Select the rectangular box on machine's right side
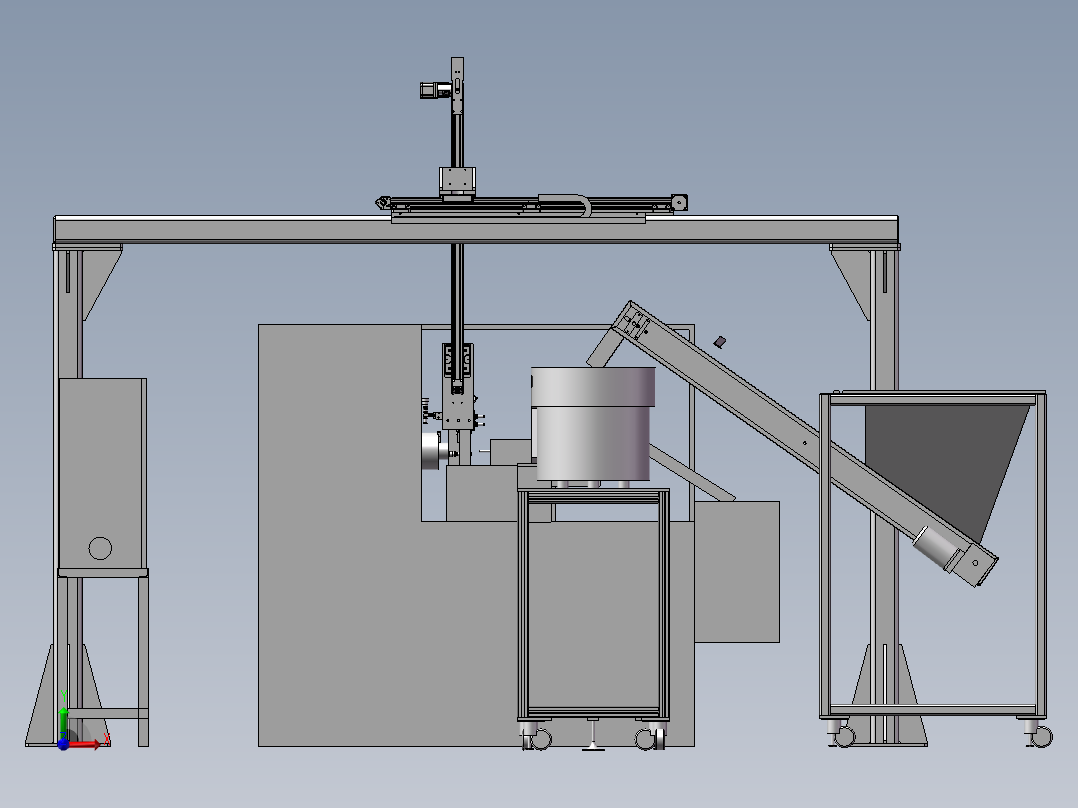 coord(737,571)
